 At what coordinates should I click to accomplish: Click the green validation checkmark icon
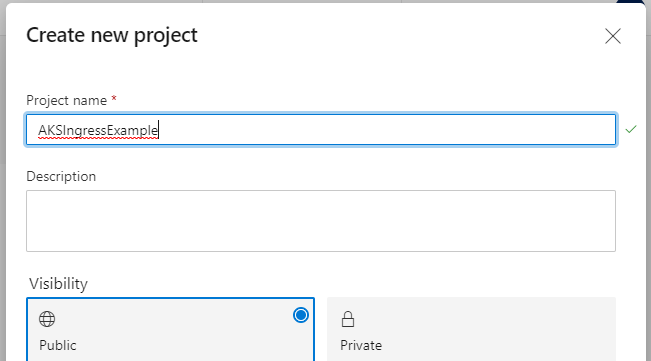(x=631, y=129)
